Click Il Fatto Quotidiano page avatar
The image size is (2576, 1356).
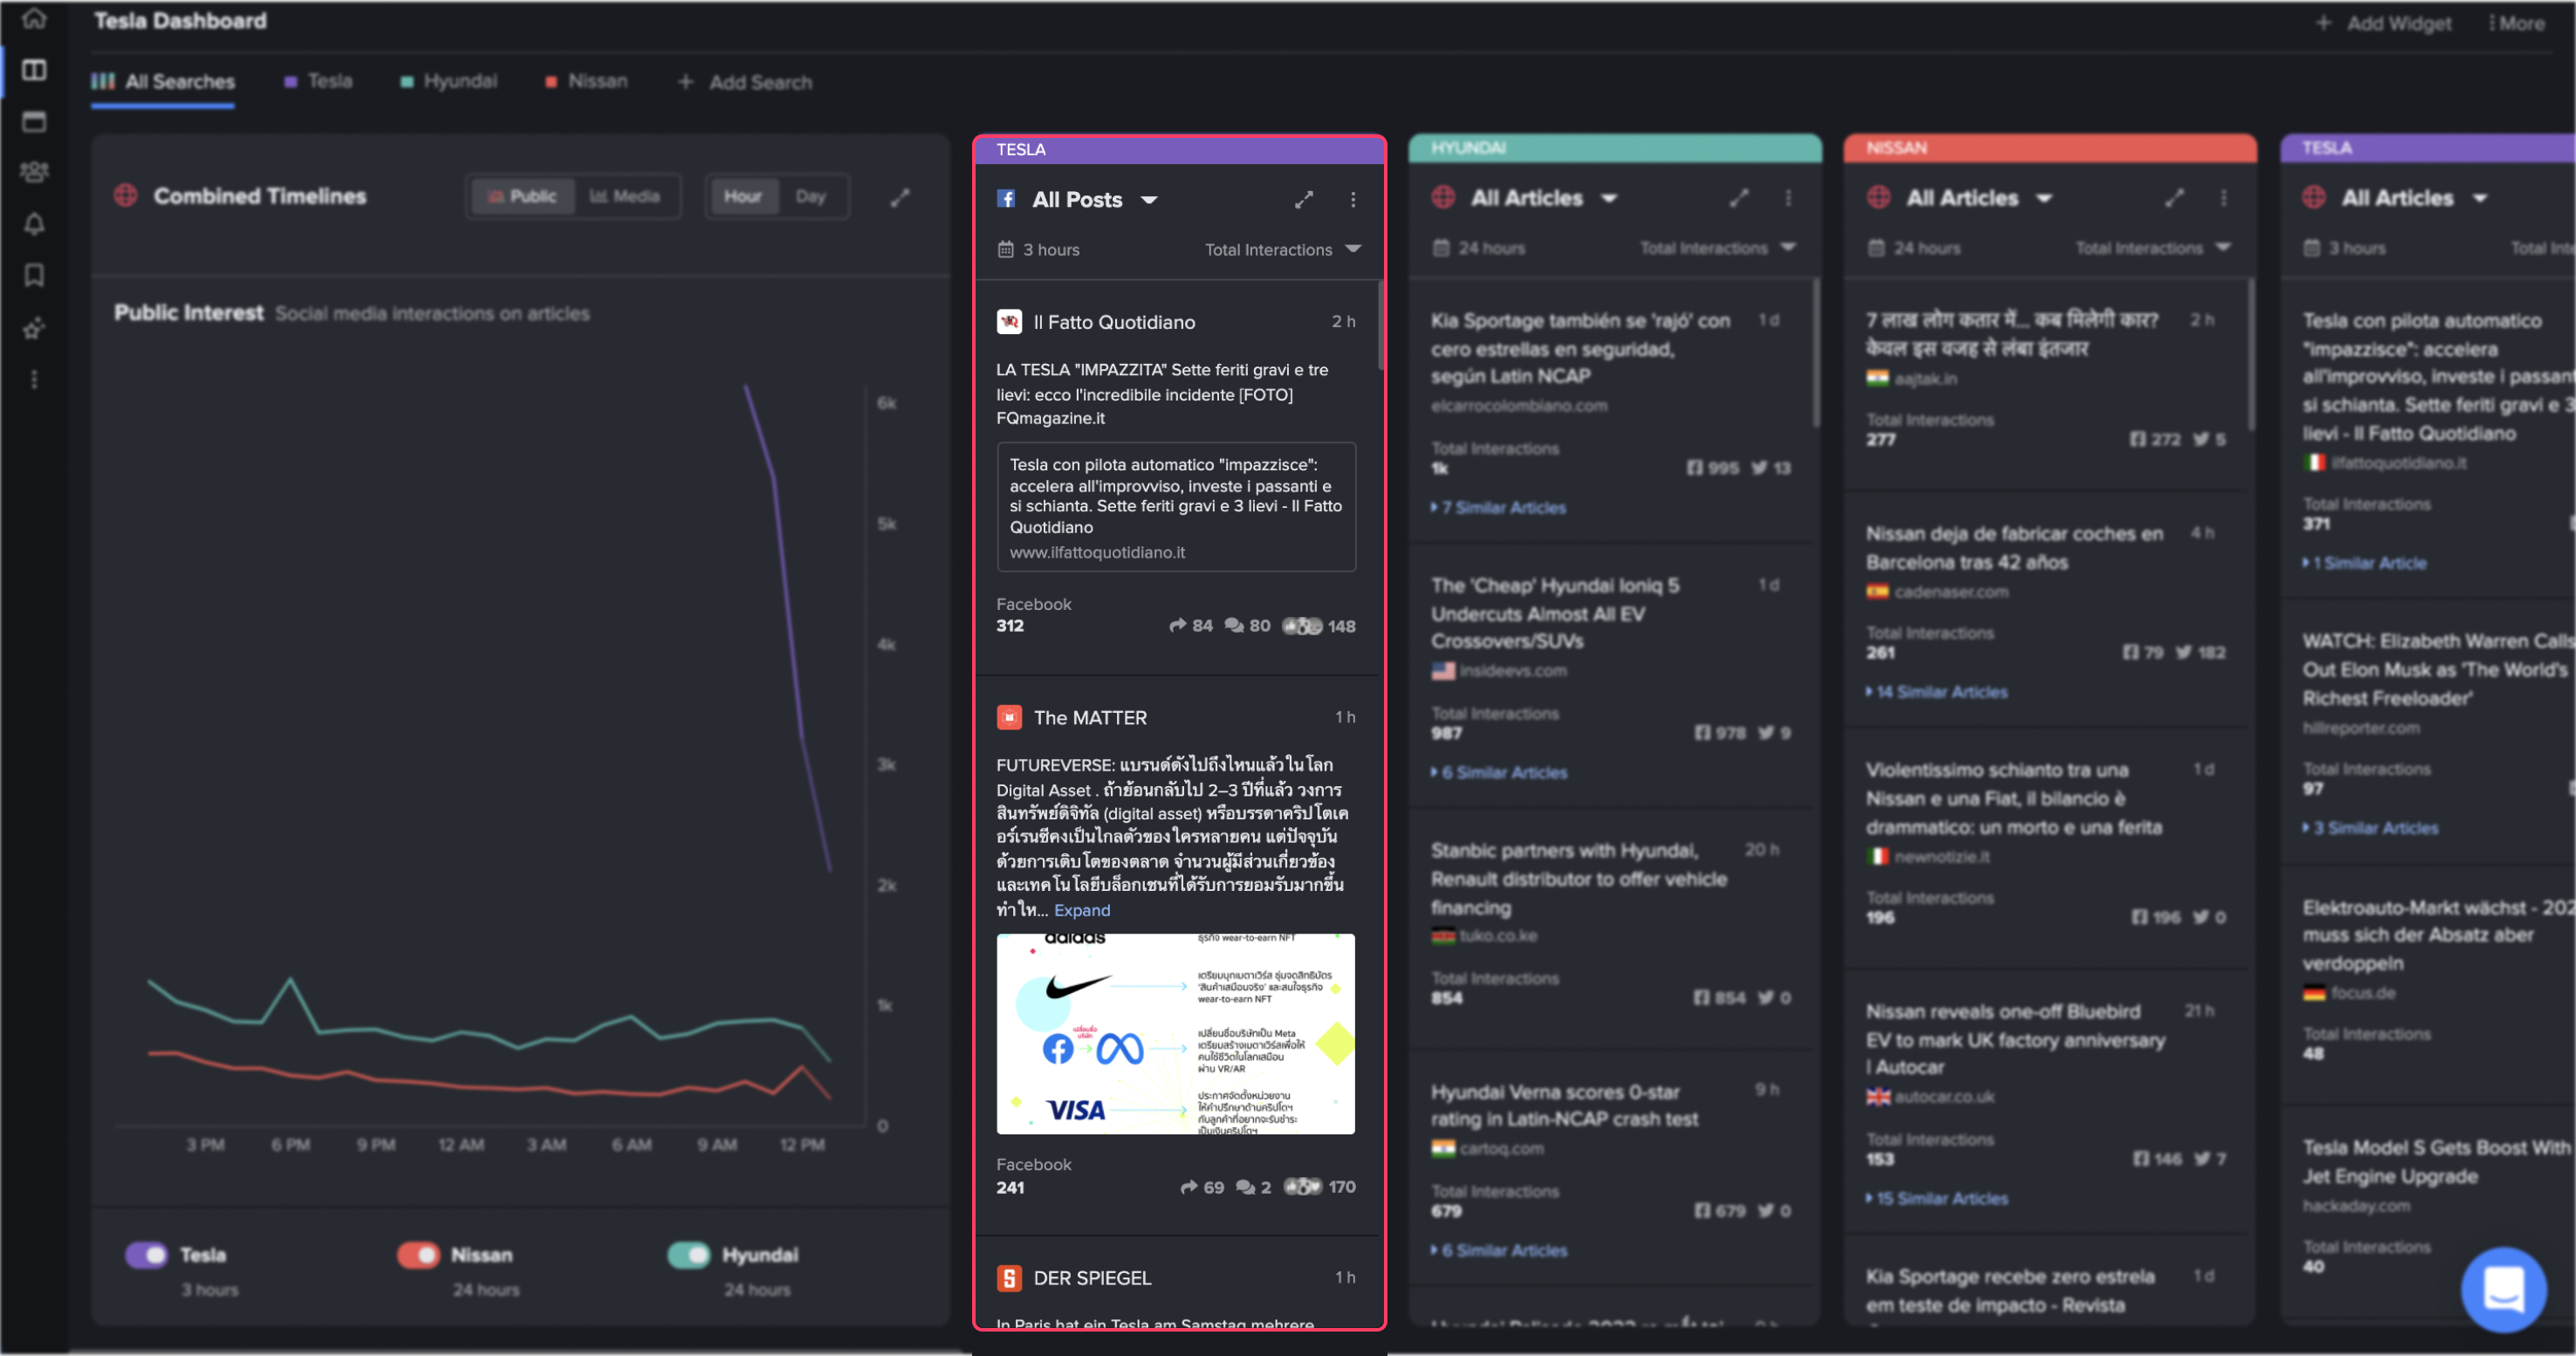1009,322
